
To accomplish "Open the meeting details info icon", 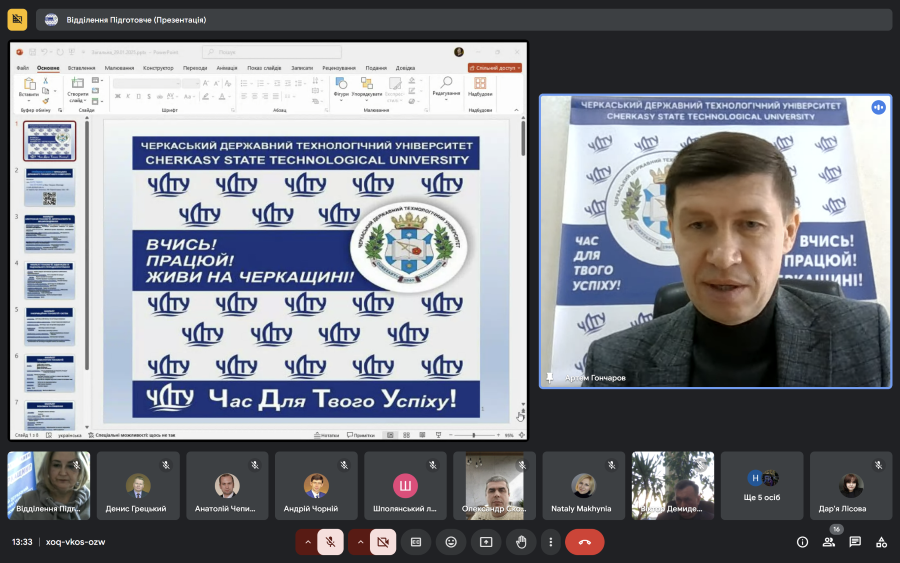I will [x=802, y=542].
